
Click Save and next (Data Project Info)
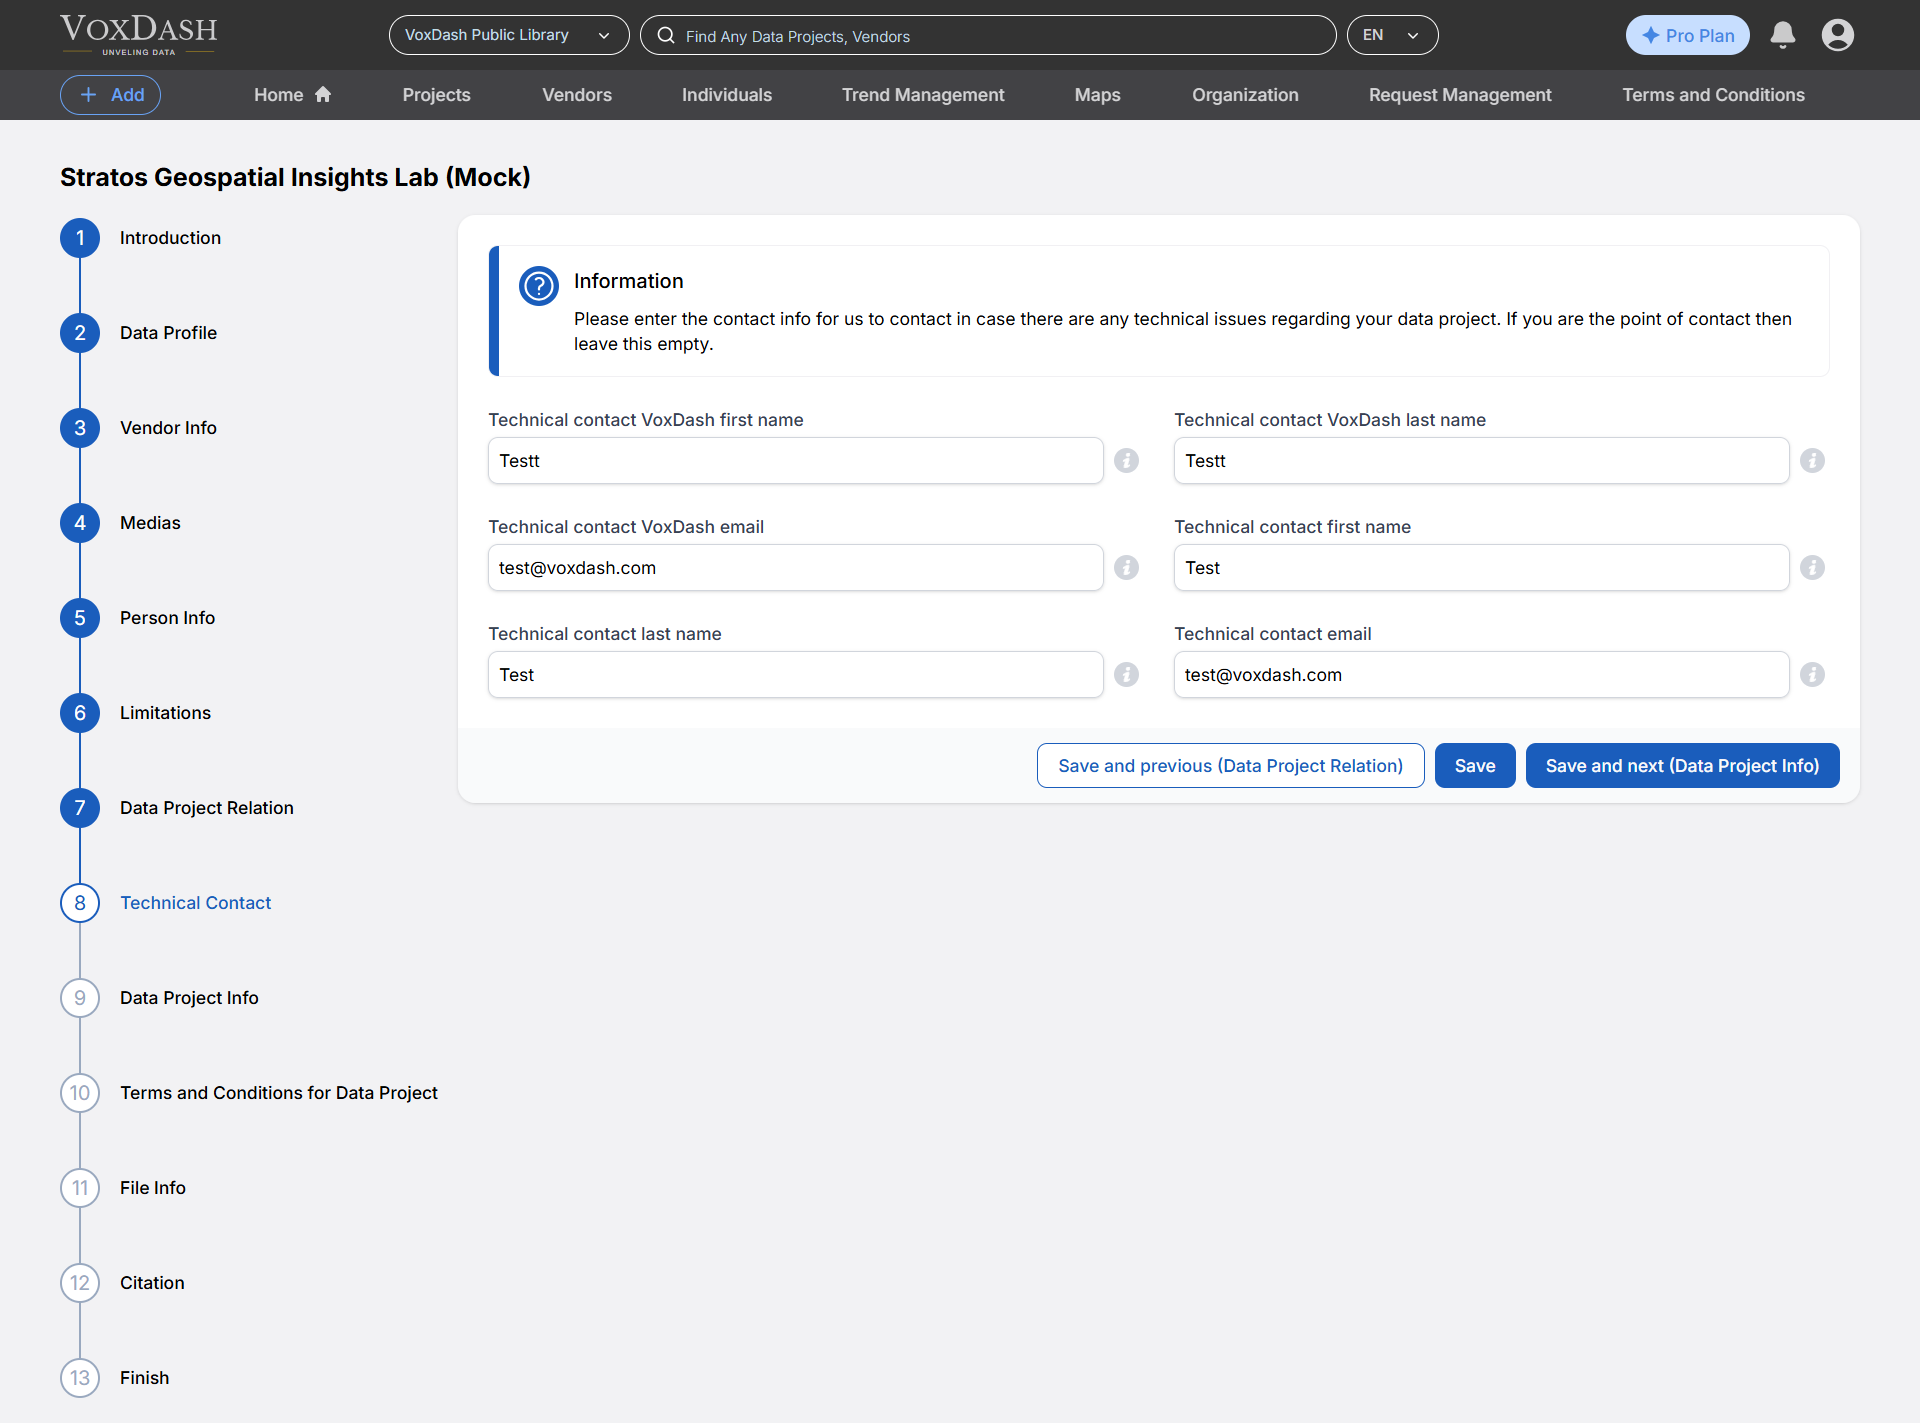[1681, 765]
